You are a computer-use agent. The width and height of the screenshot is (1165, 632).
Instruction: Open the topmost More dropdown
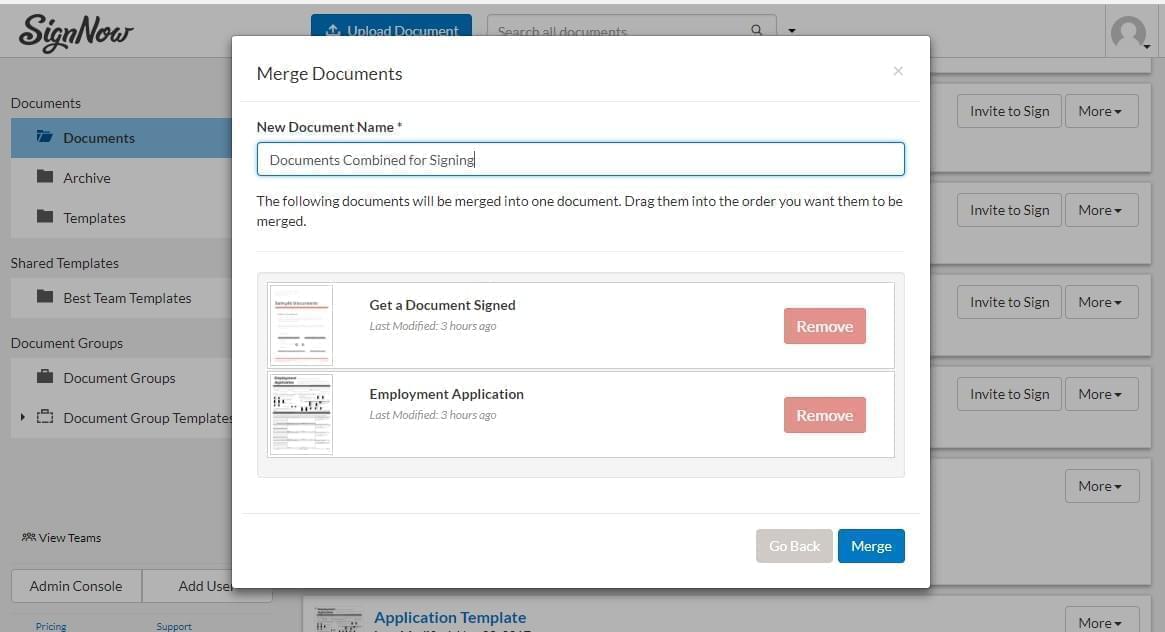(1100, 110)
